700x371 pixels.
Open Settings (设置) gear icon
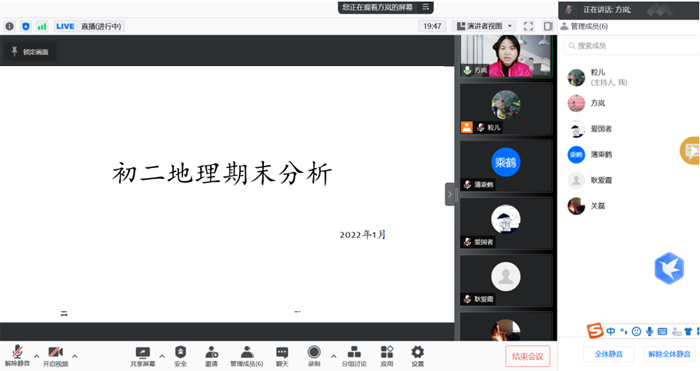(417, 356)
